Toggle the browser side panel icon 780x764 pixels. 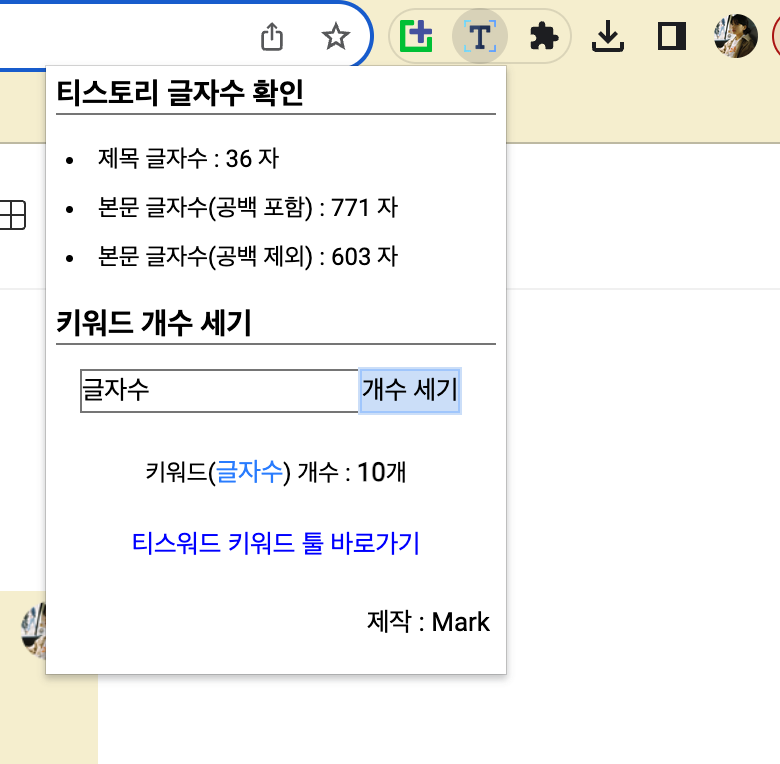[x=672, y=36]
